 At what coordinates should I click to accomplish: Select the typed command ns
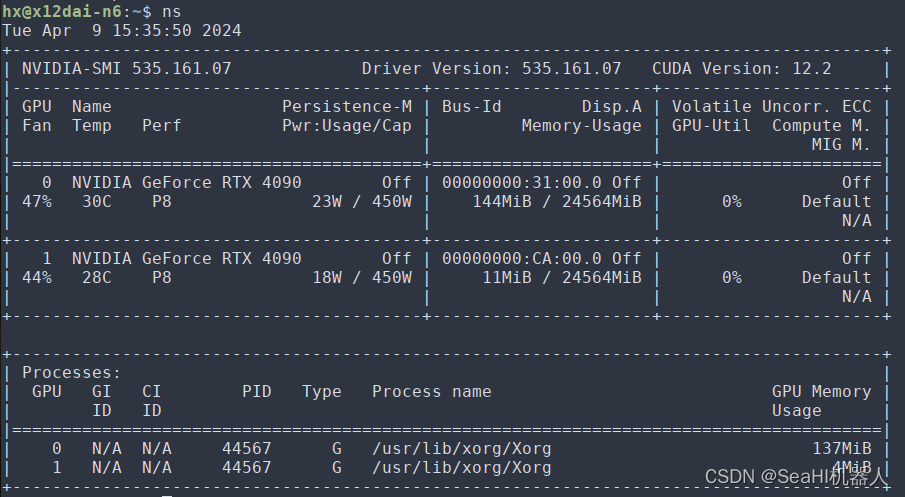point(171,12)
